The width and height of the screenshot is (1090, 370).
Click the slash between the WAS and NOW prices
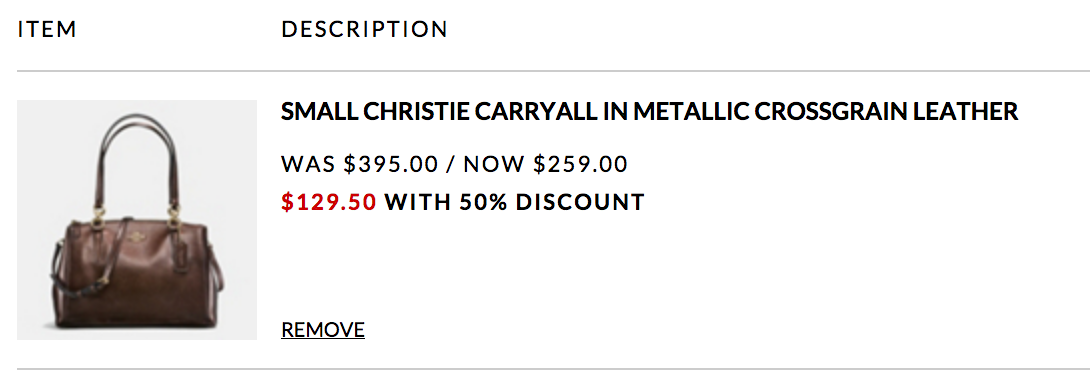pos(450,164)
